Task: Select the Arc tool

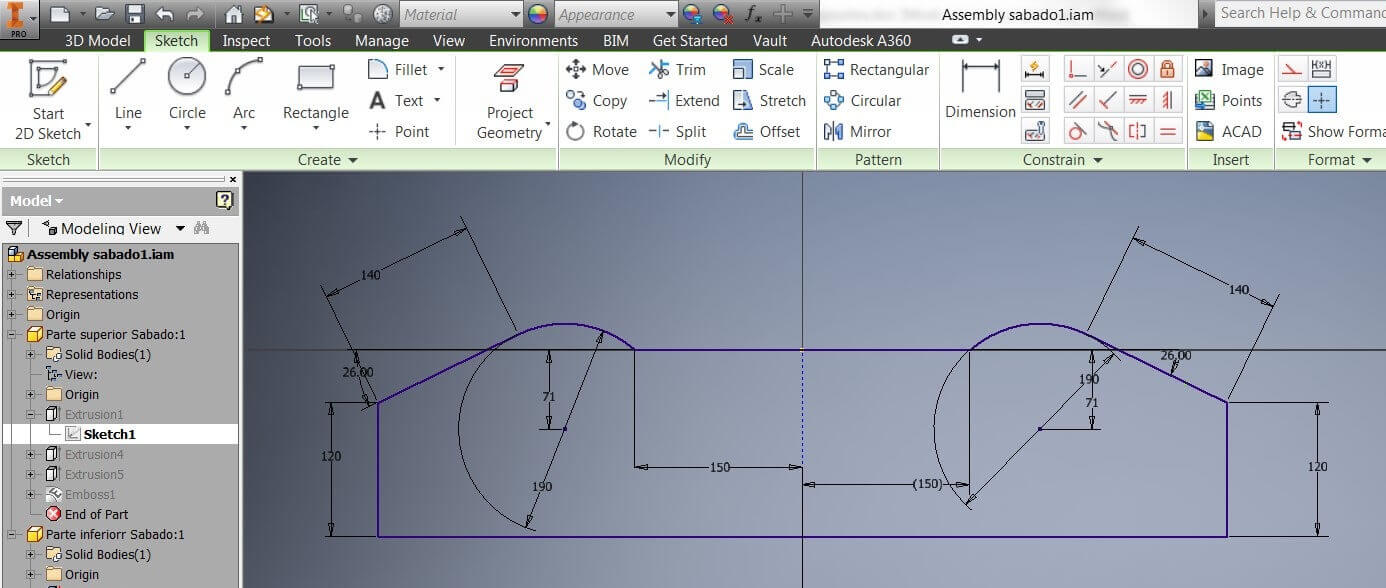Action: 244,94
